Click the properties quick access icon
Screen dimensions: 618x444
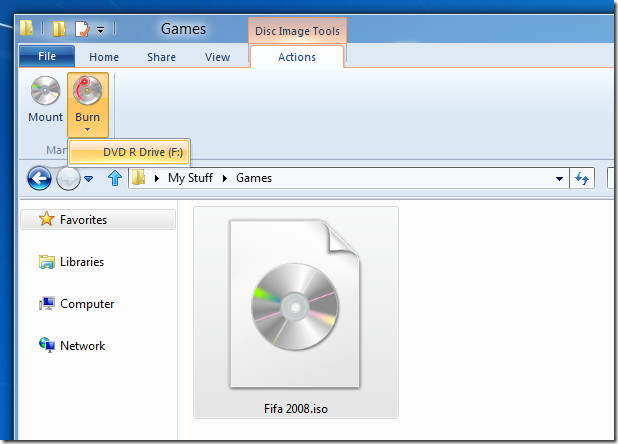pyautogui.click(x=82, y=29)
